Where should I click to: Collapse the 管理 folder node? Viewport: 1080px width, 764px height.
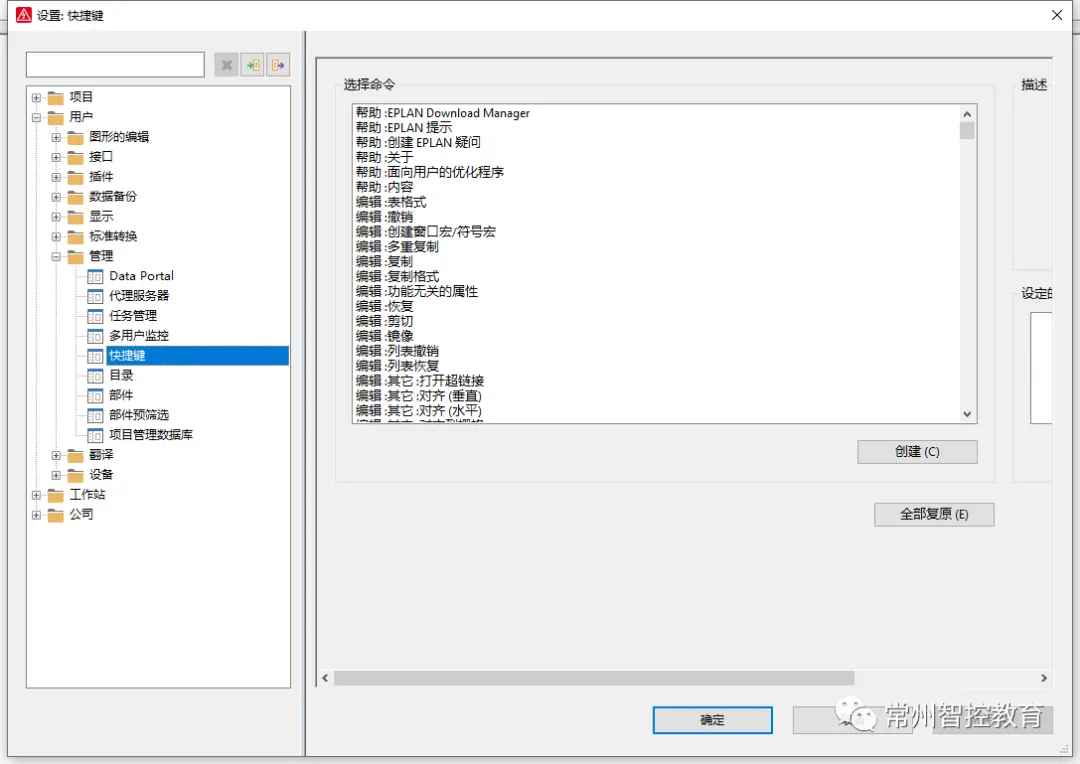click(56, 257)
